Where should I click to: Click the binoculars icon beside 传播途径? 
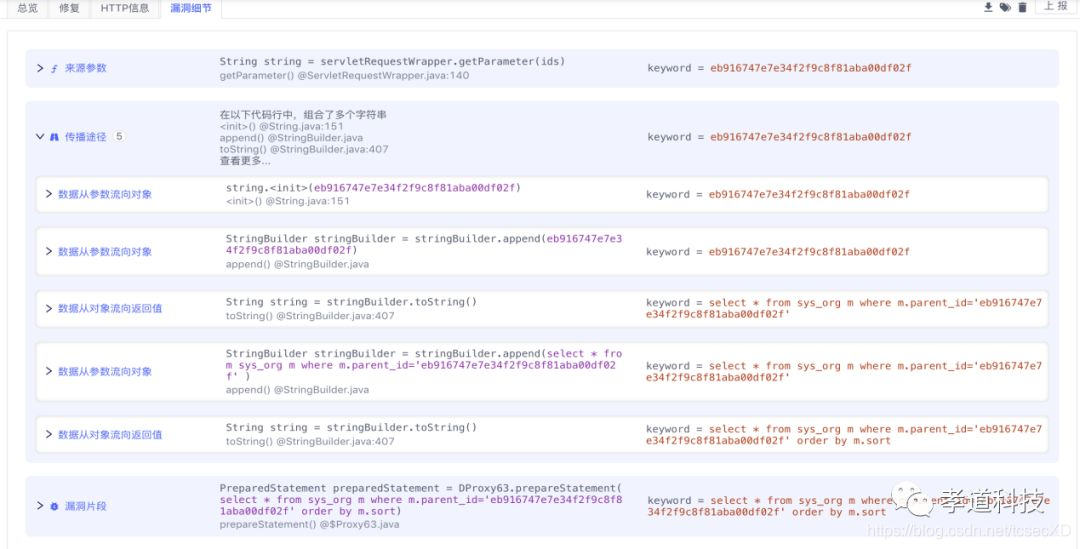point(54,137)
